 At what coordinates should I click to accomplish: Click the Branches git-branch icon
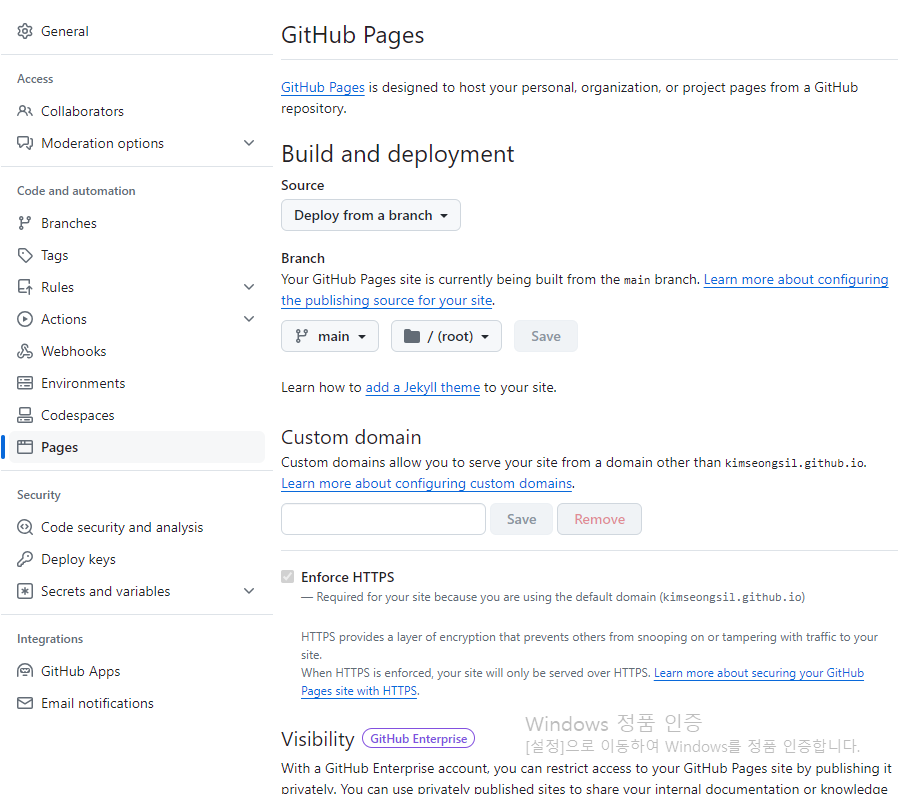click(x=25, y=223)
